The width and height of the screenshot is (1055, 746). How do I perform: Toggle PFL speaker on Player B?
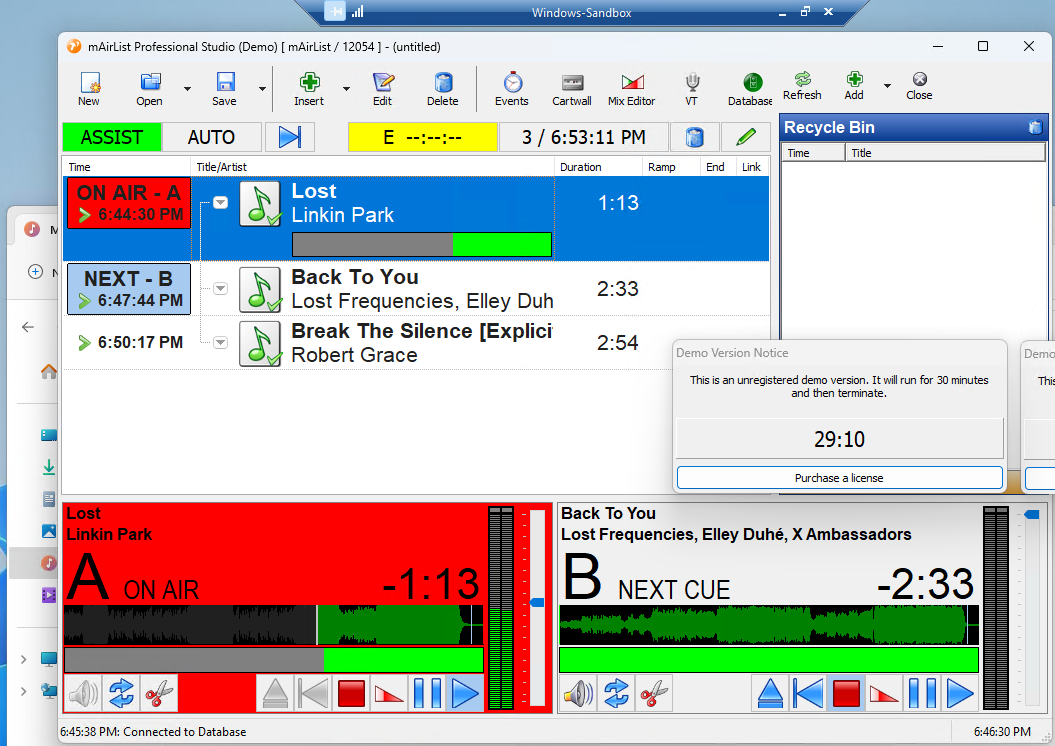[x=579, y=693]
